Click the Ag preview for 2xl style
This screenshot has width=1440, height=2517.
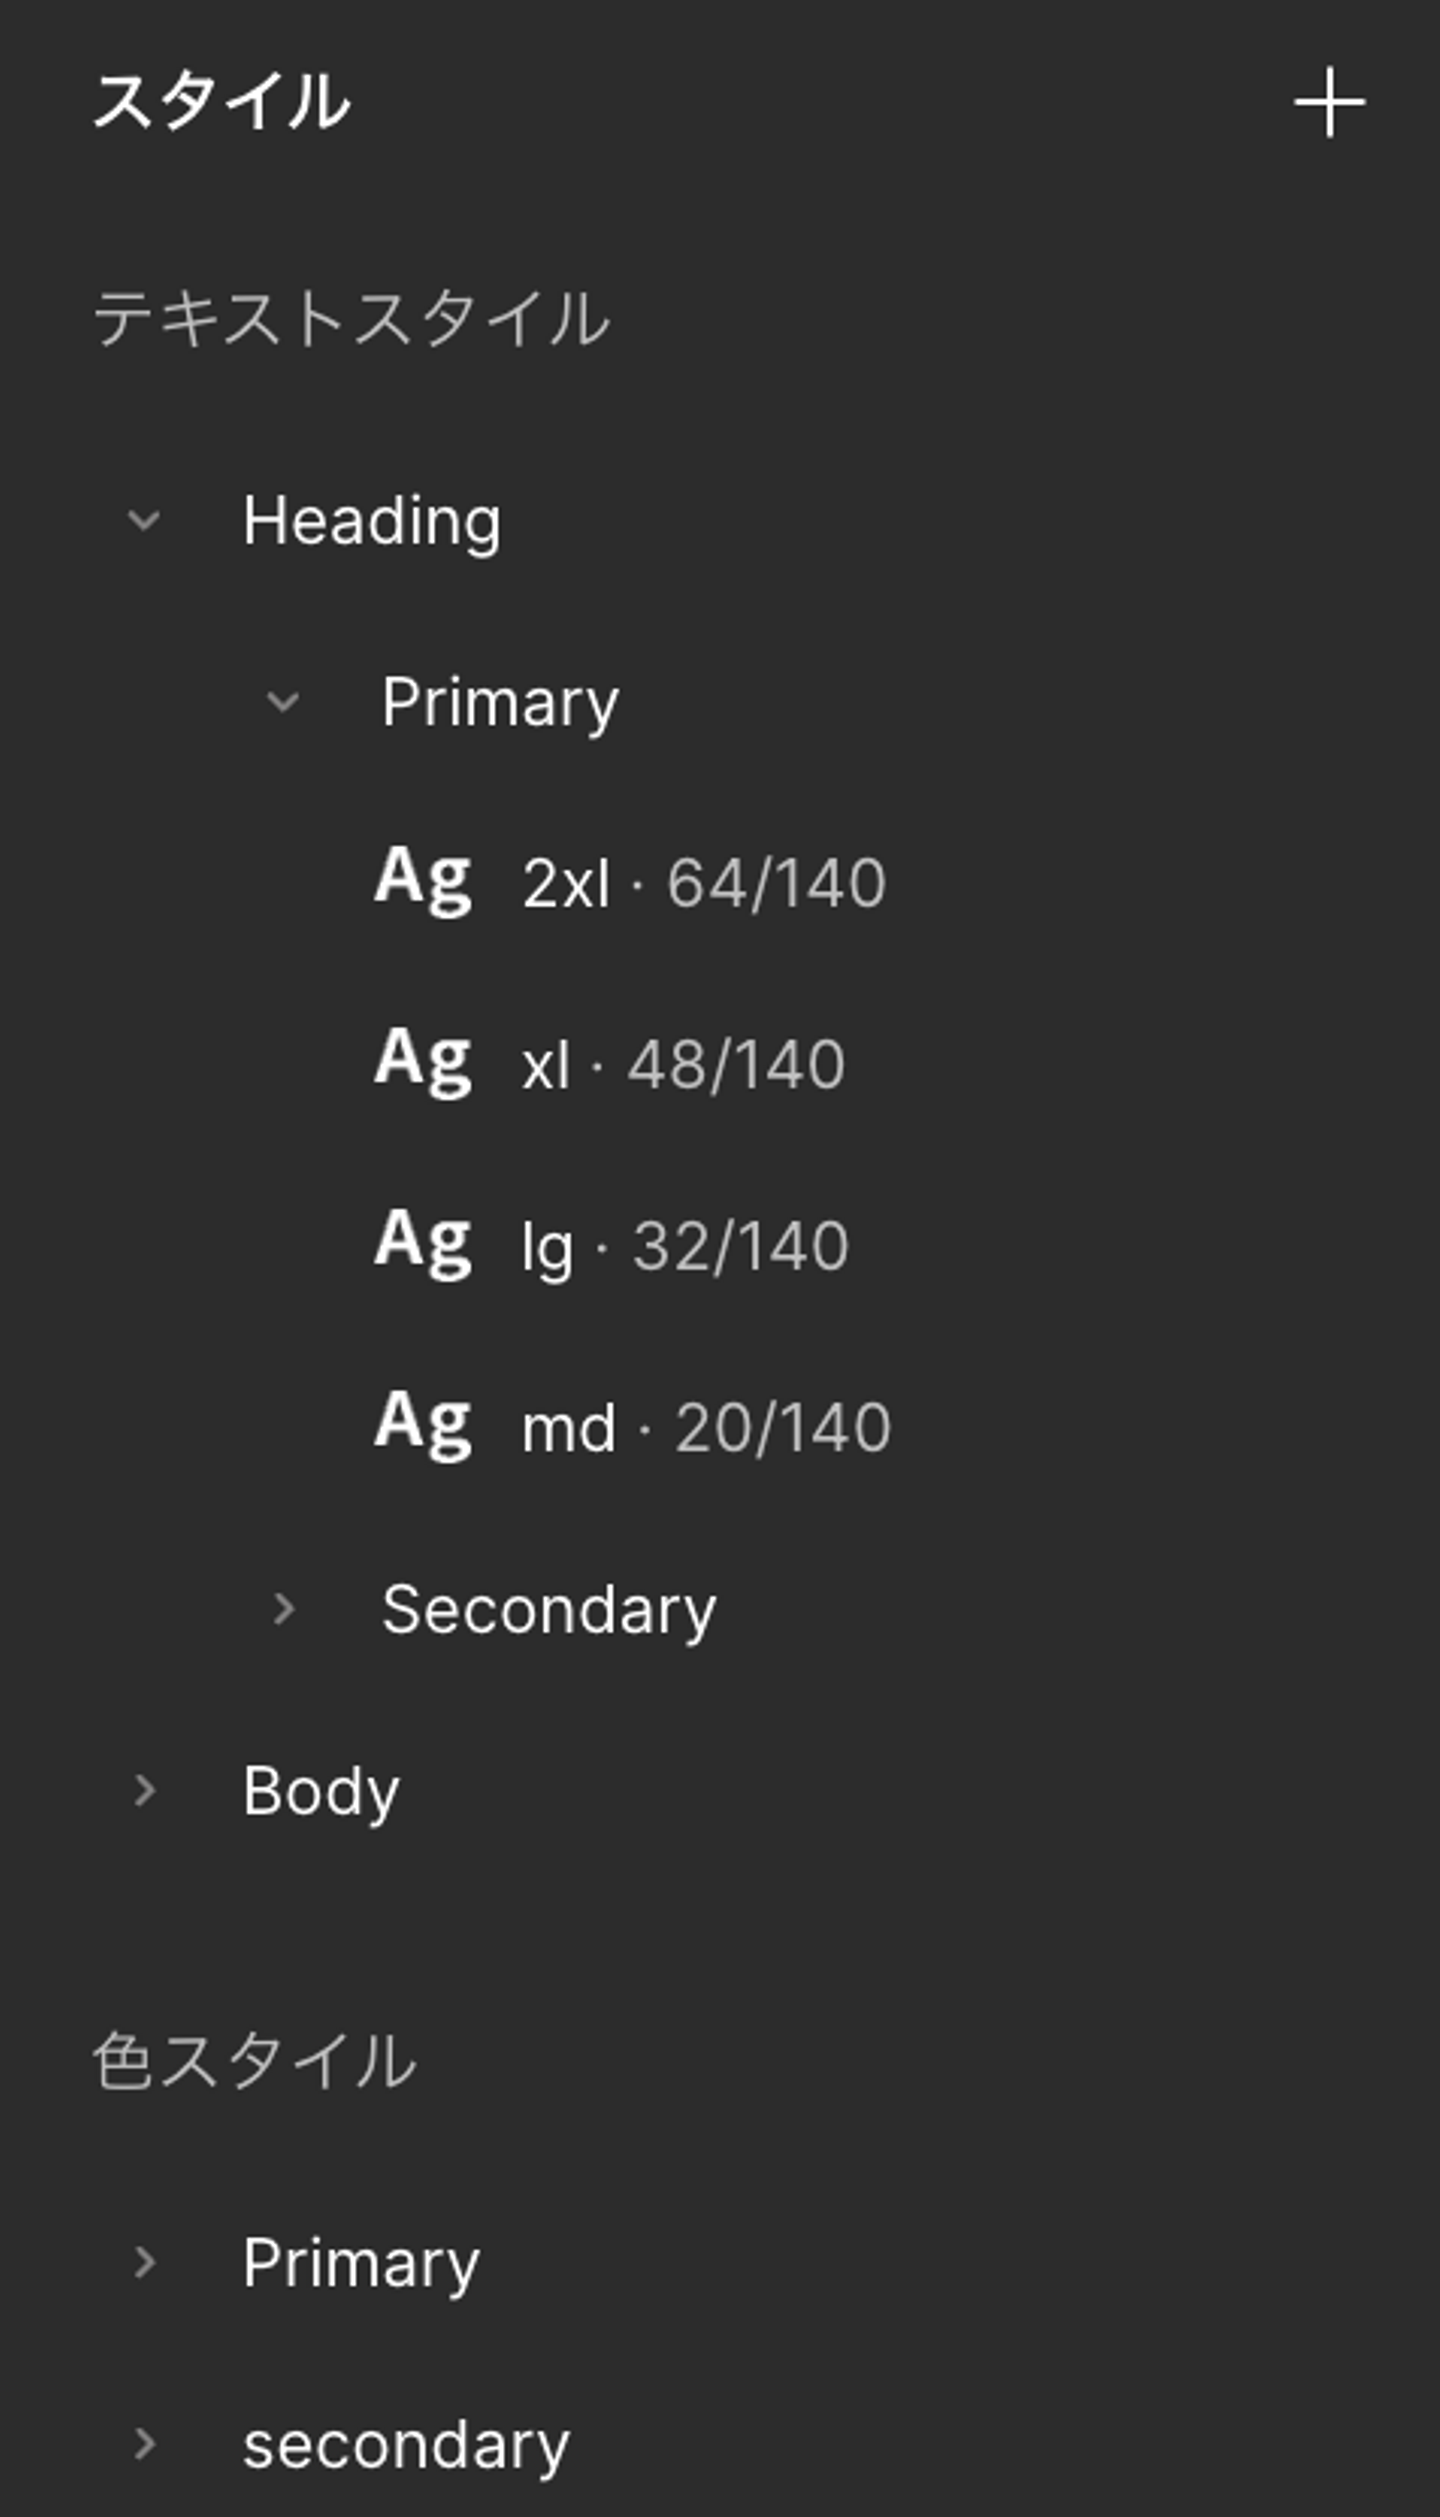(422, 881)
